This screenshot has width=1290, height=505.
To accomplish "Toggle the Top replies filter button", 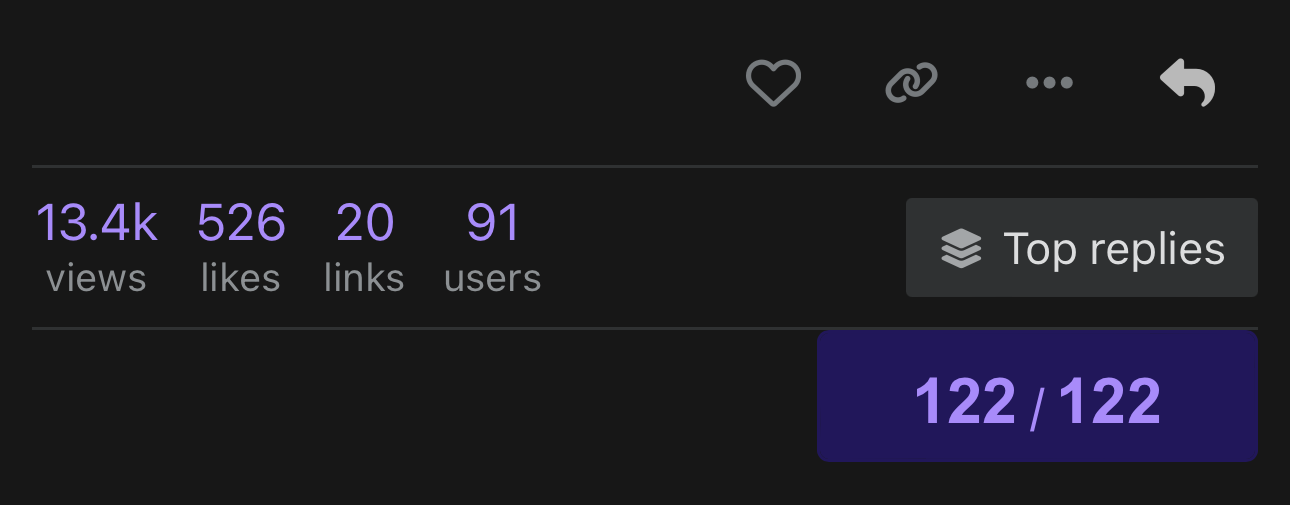I will [1081, 248].
